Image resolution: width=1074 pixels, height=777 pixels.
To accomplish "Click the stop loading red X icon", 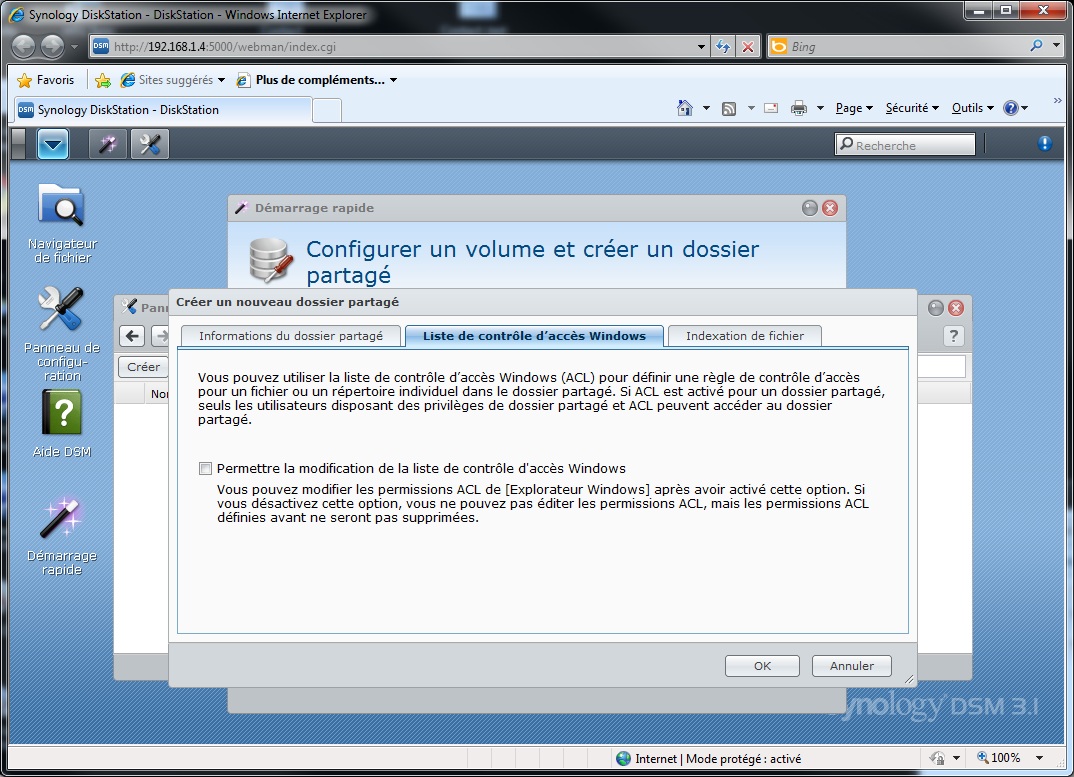I will pos(748,47).
